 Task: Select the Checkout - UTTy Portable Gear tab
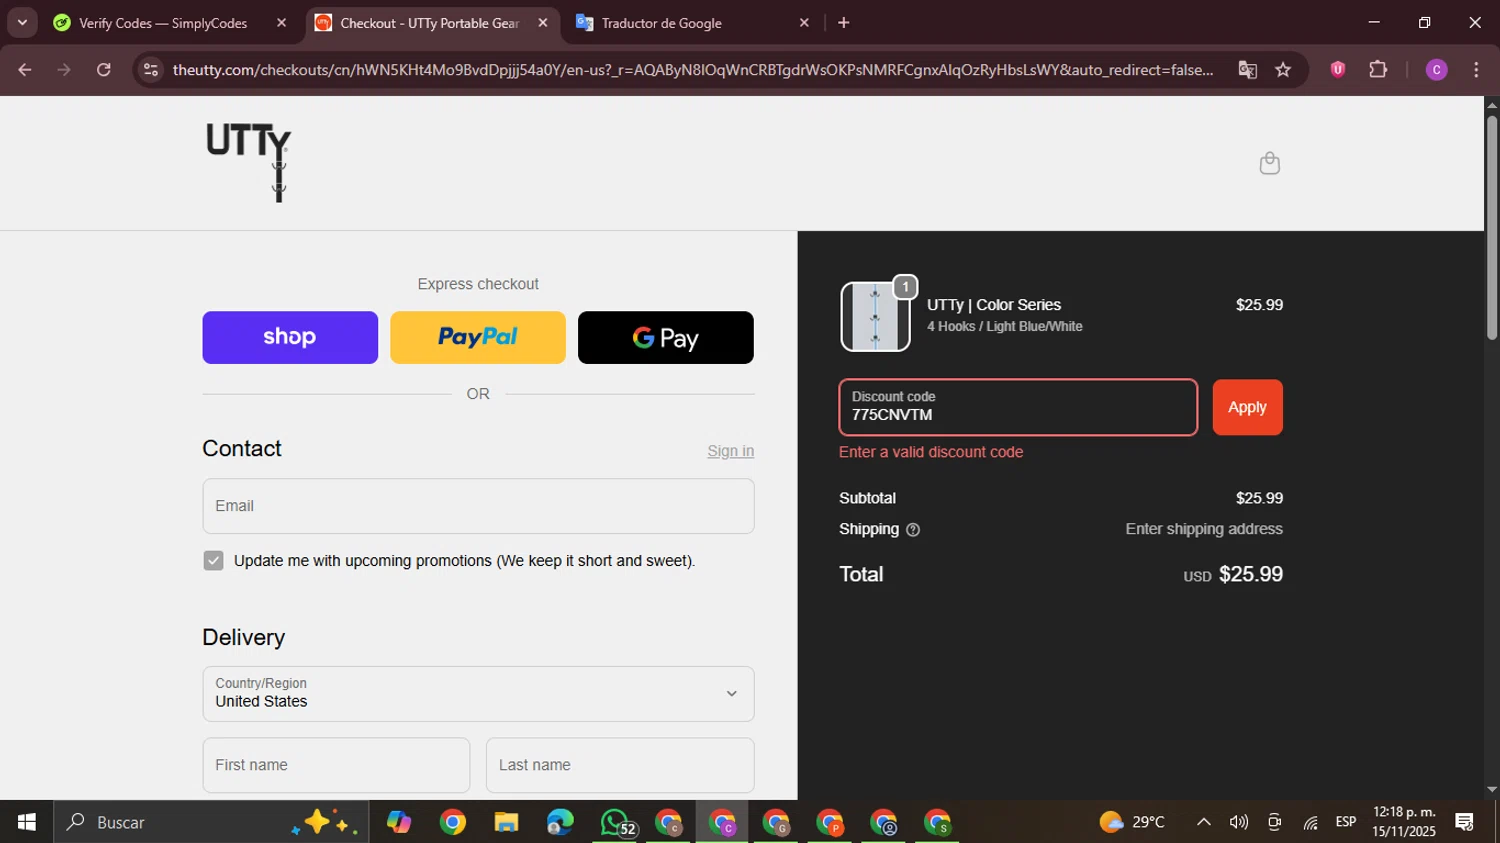(429, 23)
